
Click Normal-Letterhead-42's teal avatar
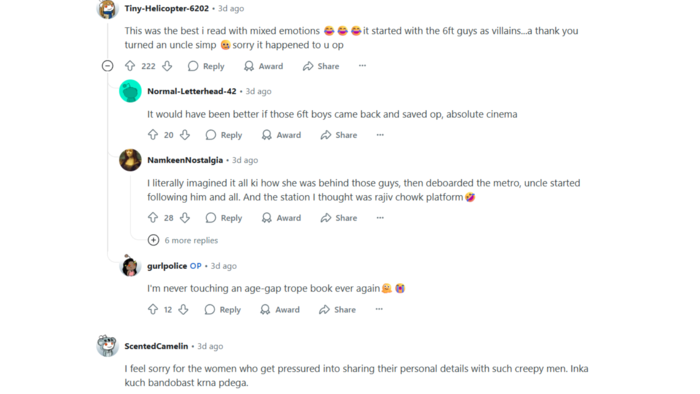pos(130,91)
